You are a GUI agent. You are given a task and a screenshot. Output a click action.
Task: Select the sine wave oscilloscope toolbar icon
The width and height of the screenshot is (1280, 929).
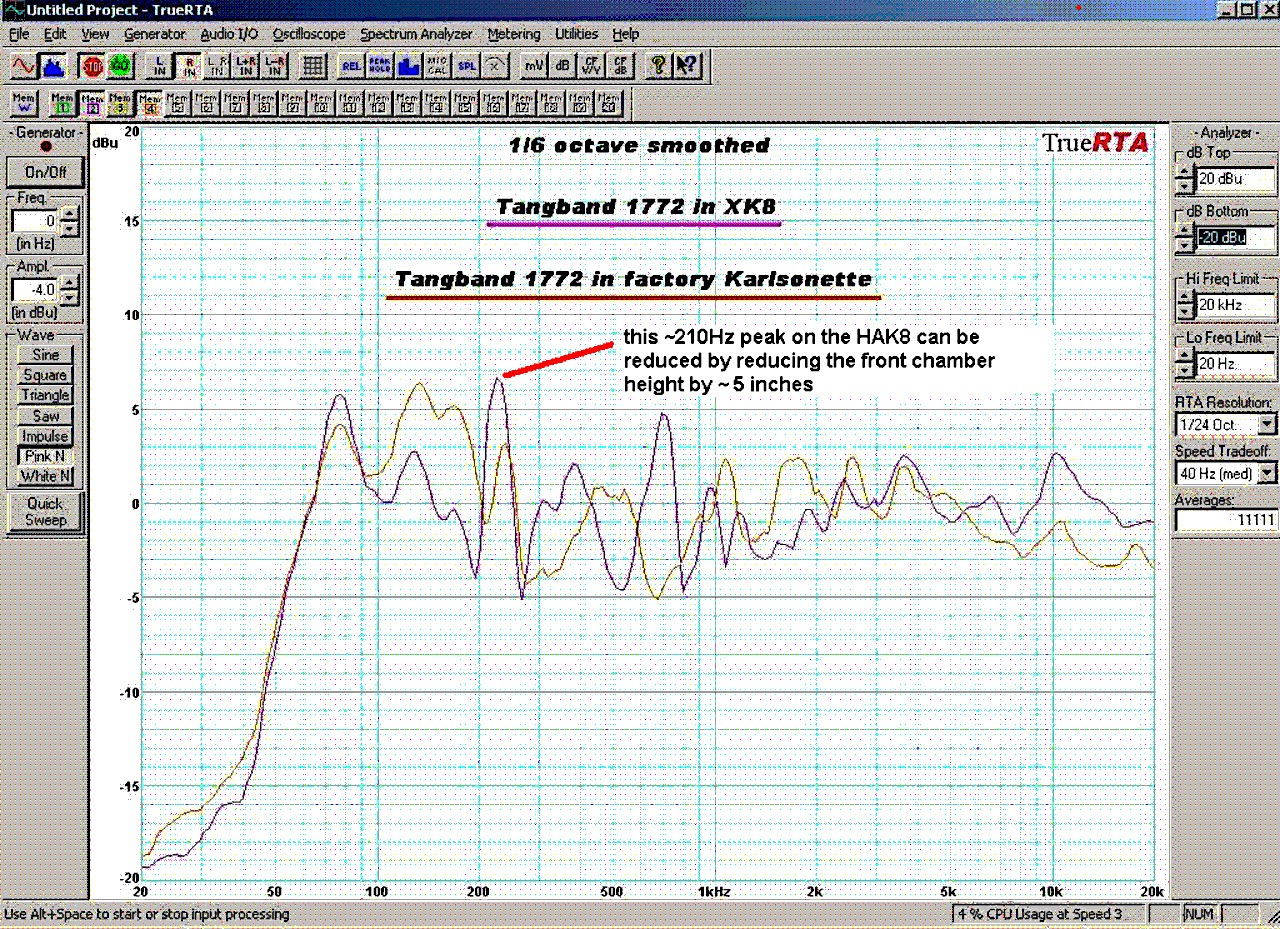tap(23, 66)
